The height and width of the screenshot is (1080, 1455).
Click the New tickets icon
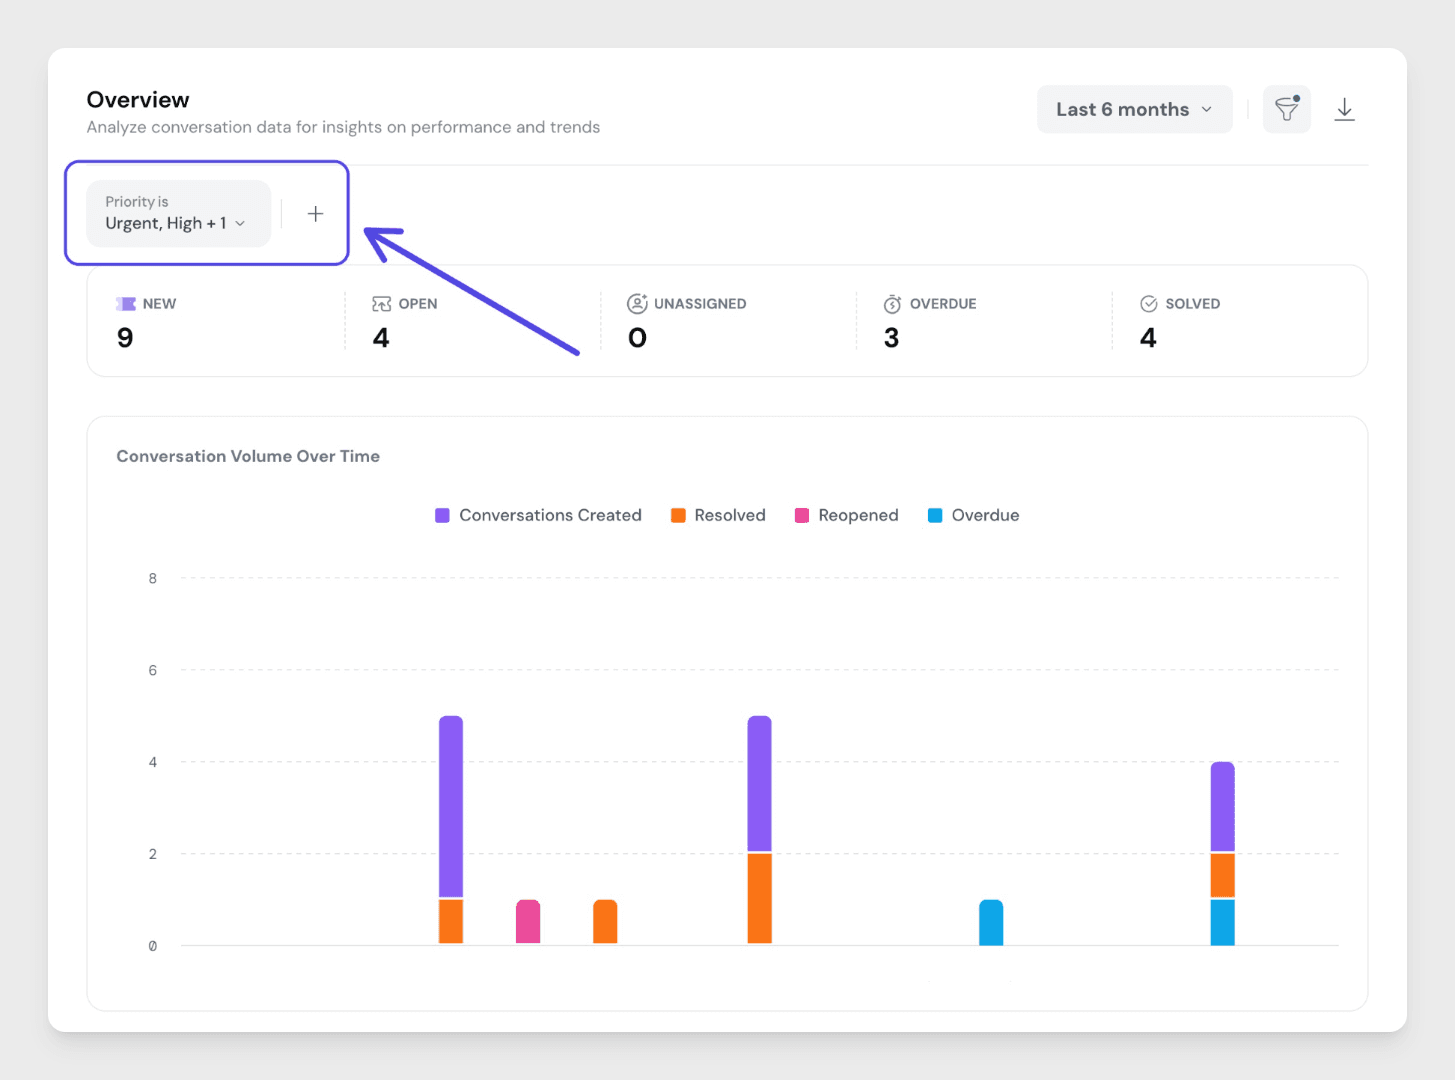pyautogui.click(x=126, y=304)
